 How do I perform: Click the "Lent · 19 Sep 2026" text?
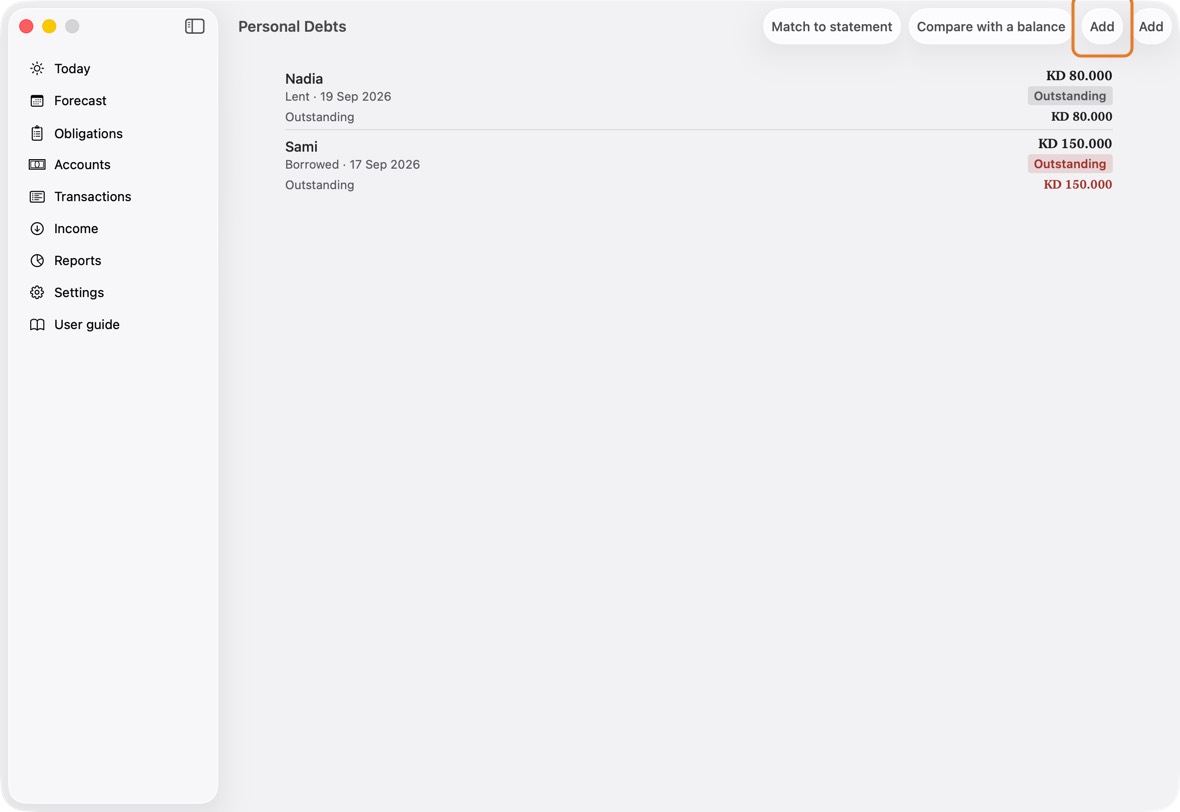tap(338, 96)
